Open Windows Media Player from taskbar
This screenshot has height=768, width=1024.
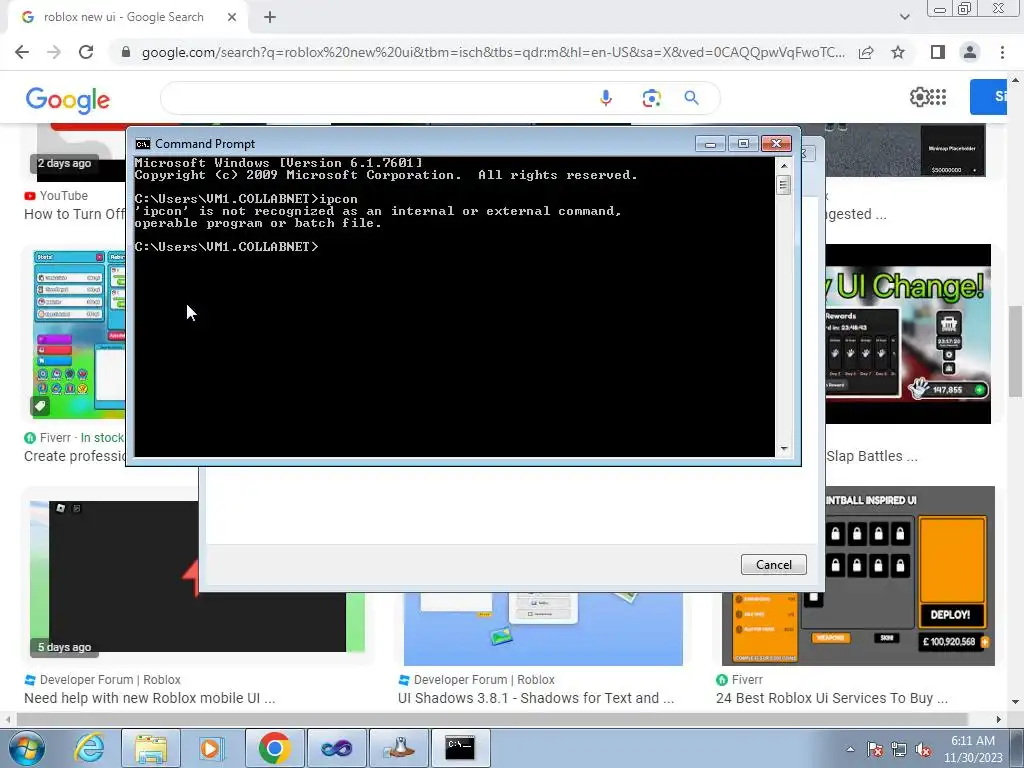coord(211,748)
